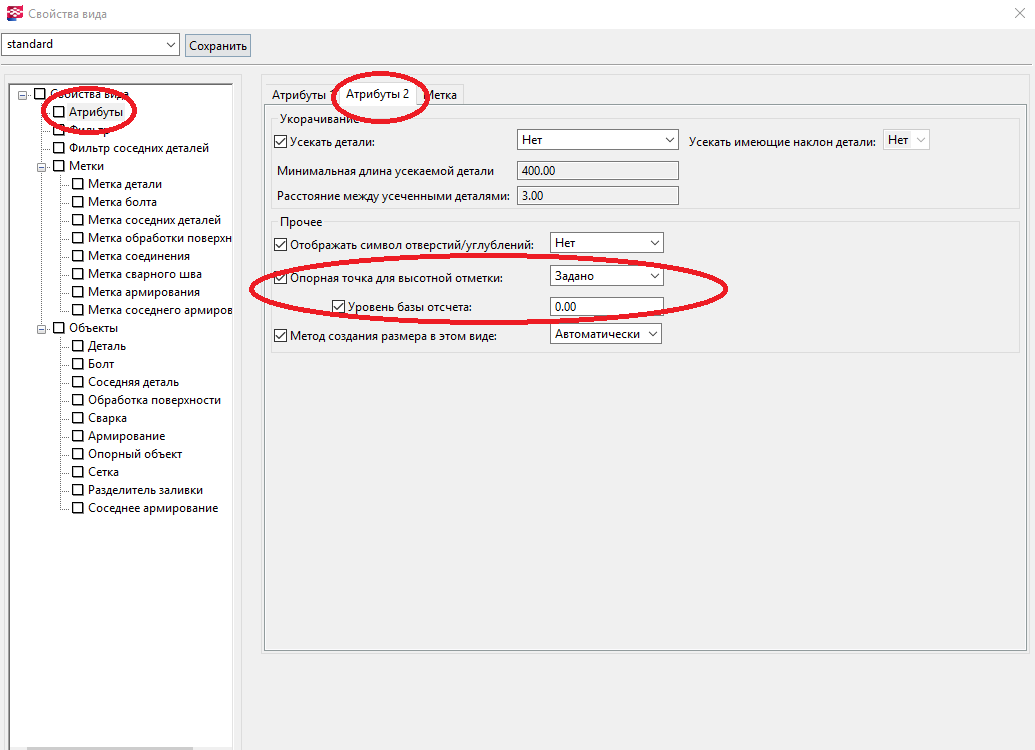Open the standard preset dropdown
The width and height of the screenshot is (1035, 750).
point(169,45)
